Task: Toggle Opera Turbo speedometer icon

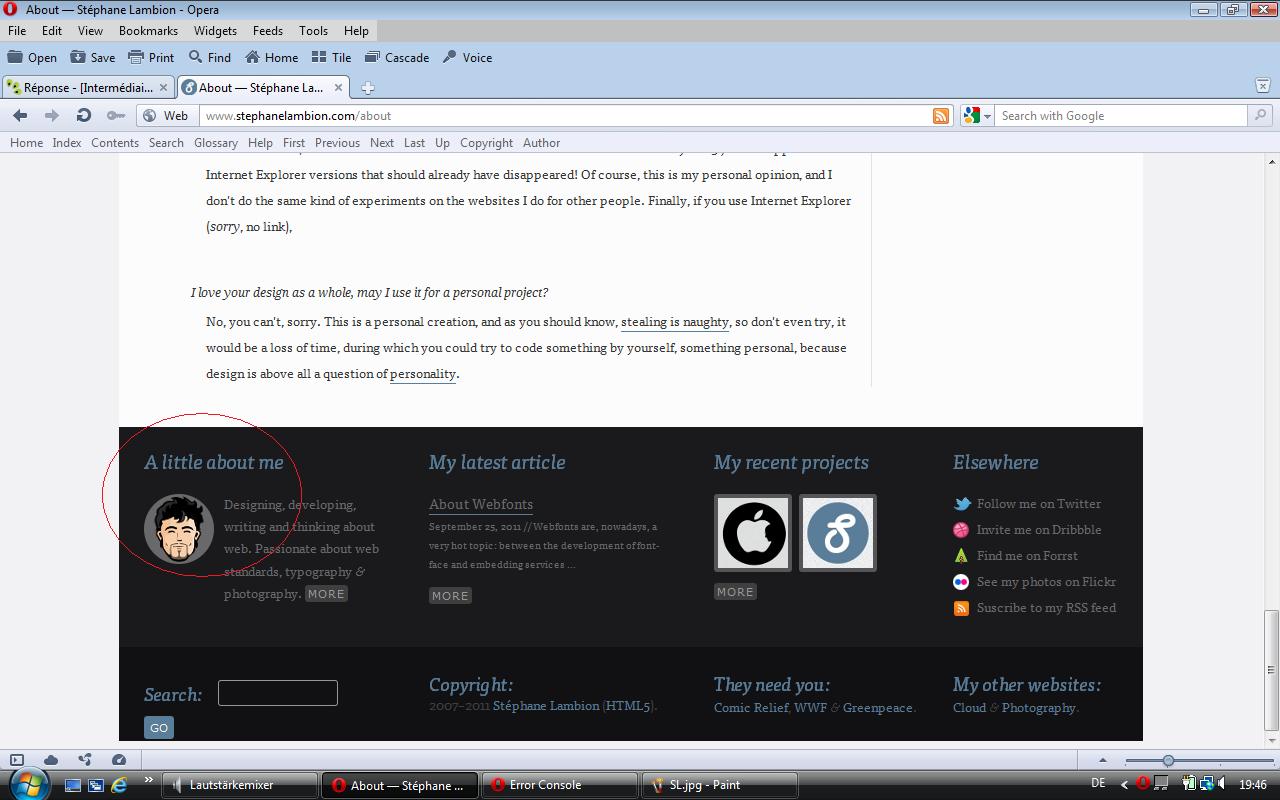Action: [119, 760]
